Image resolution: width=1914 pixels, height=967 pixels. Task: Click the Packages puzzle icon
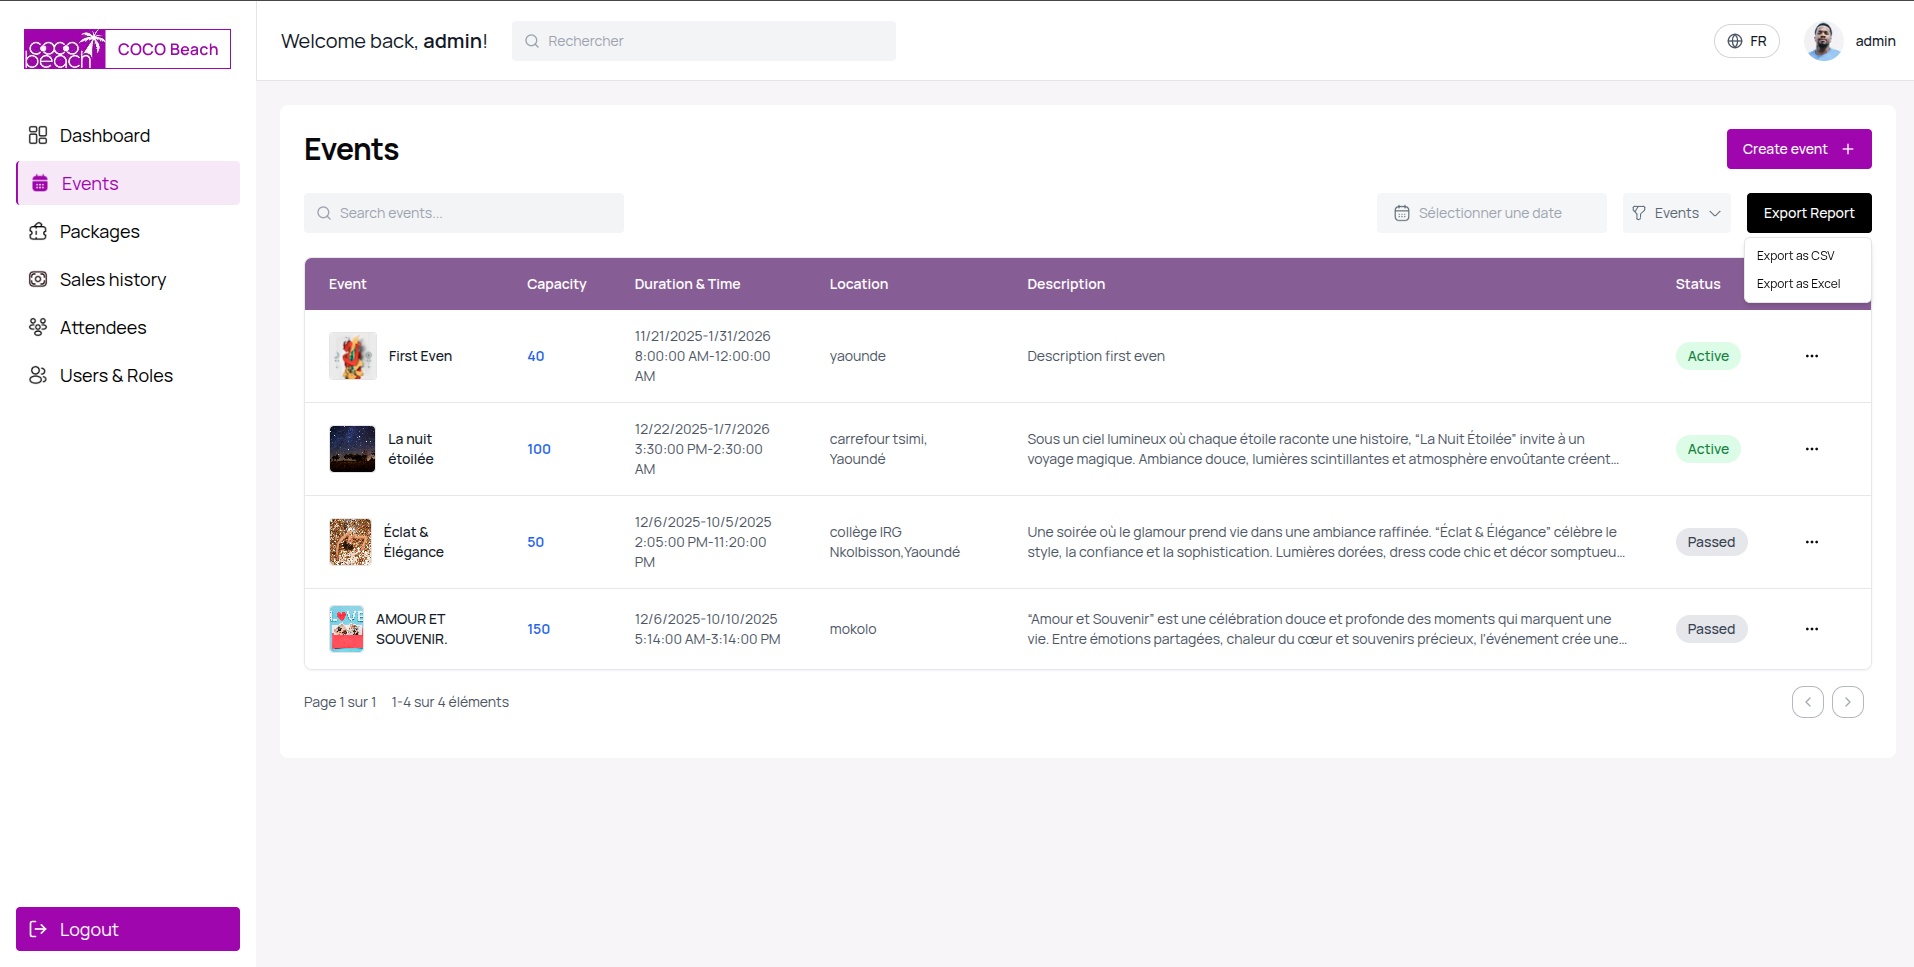coord(38,231)
